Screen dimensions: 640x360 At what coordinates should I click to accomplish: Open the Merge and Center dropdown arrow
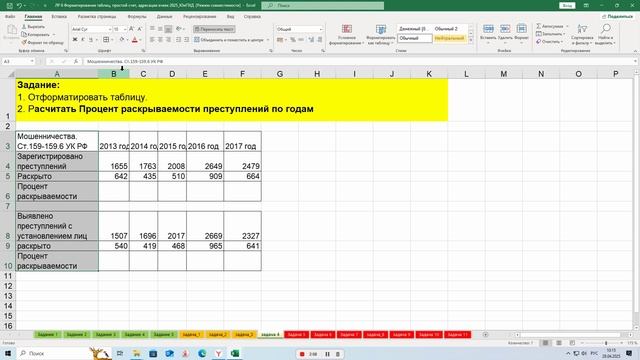pos(268,40)
